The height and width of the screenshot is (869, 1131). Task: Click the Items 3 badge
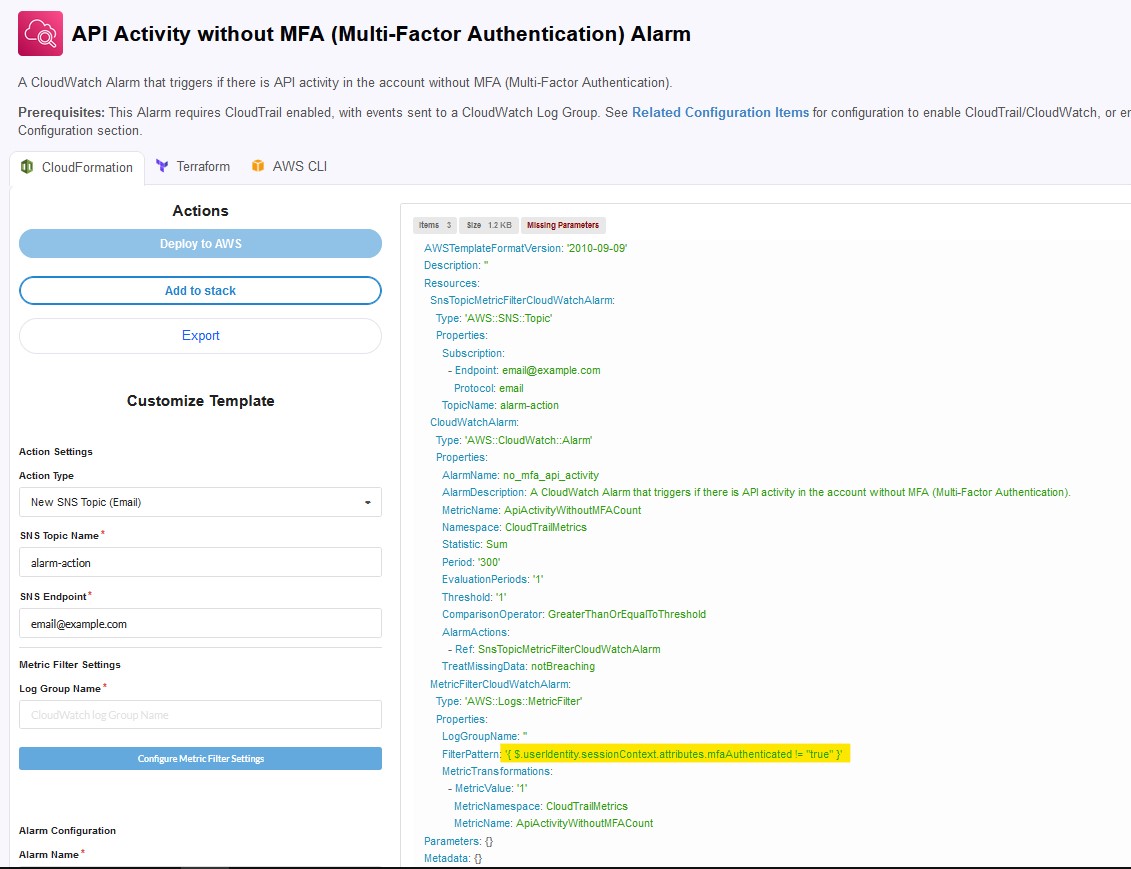click(435, 225)
